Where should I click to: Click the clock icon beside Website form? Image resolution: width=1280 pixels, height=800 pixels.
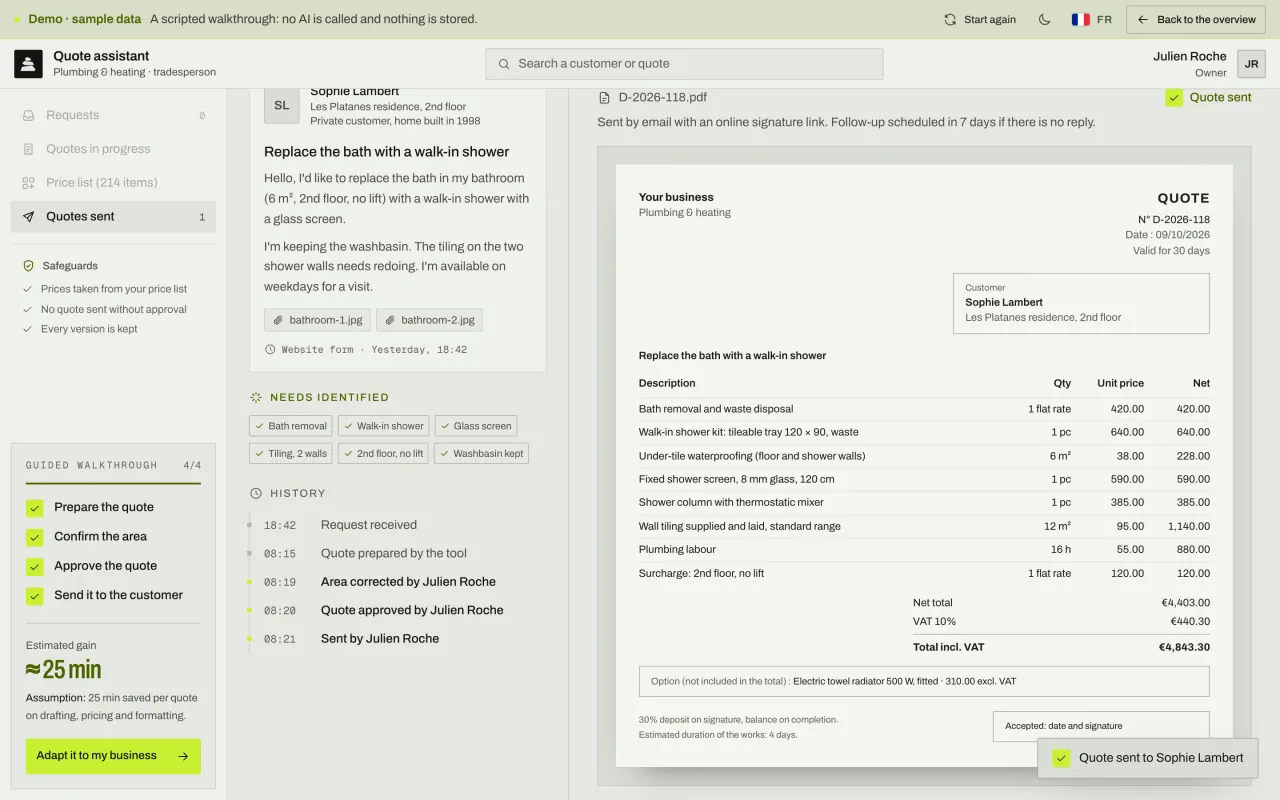270,350
